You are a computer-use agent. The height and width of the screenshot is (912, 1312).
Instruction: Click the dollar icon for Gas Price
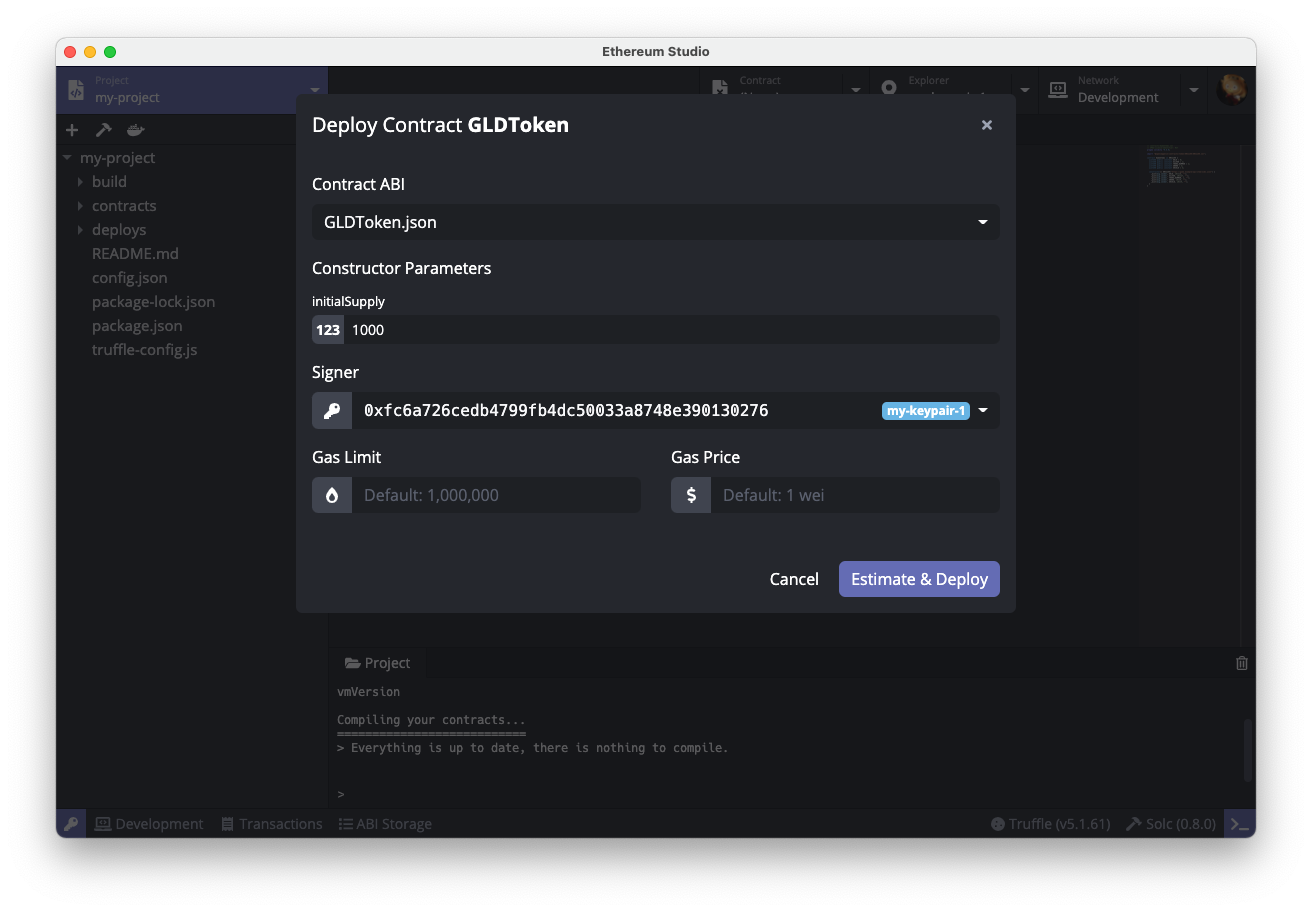click(691, 495)
